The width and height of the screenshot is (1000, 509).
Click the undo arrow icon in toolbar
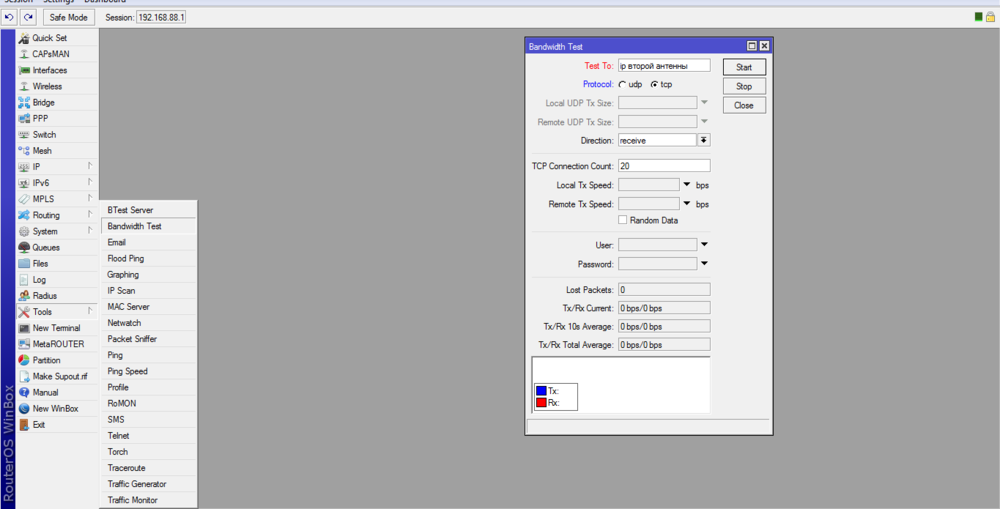(10, 17)
